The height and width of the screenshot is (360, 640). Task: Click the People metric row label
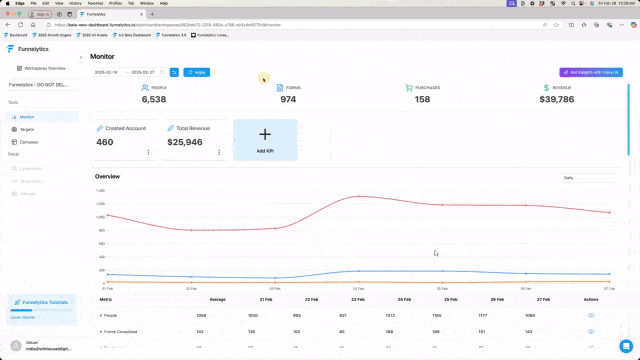(110, 316)
